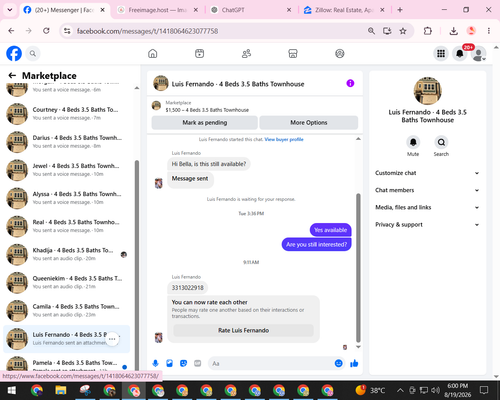Expand the Chat members section
Screen dimensions: 500x400
(427, 190)
